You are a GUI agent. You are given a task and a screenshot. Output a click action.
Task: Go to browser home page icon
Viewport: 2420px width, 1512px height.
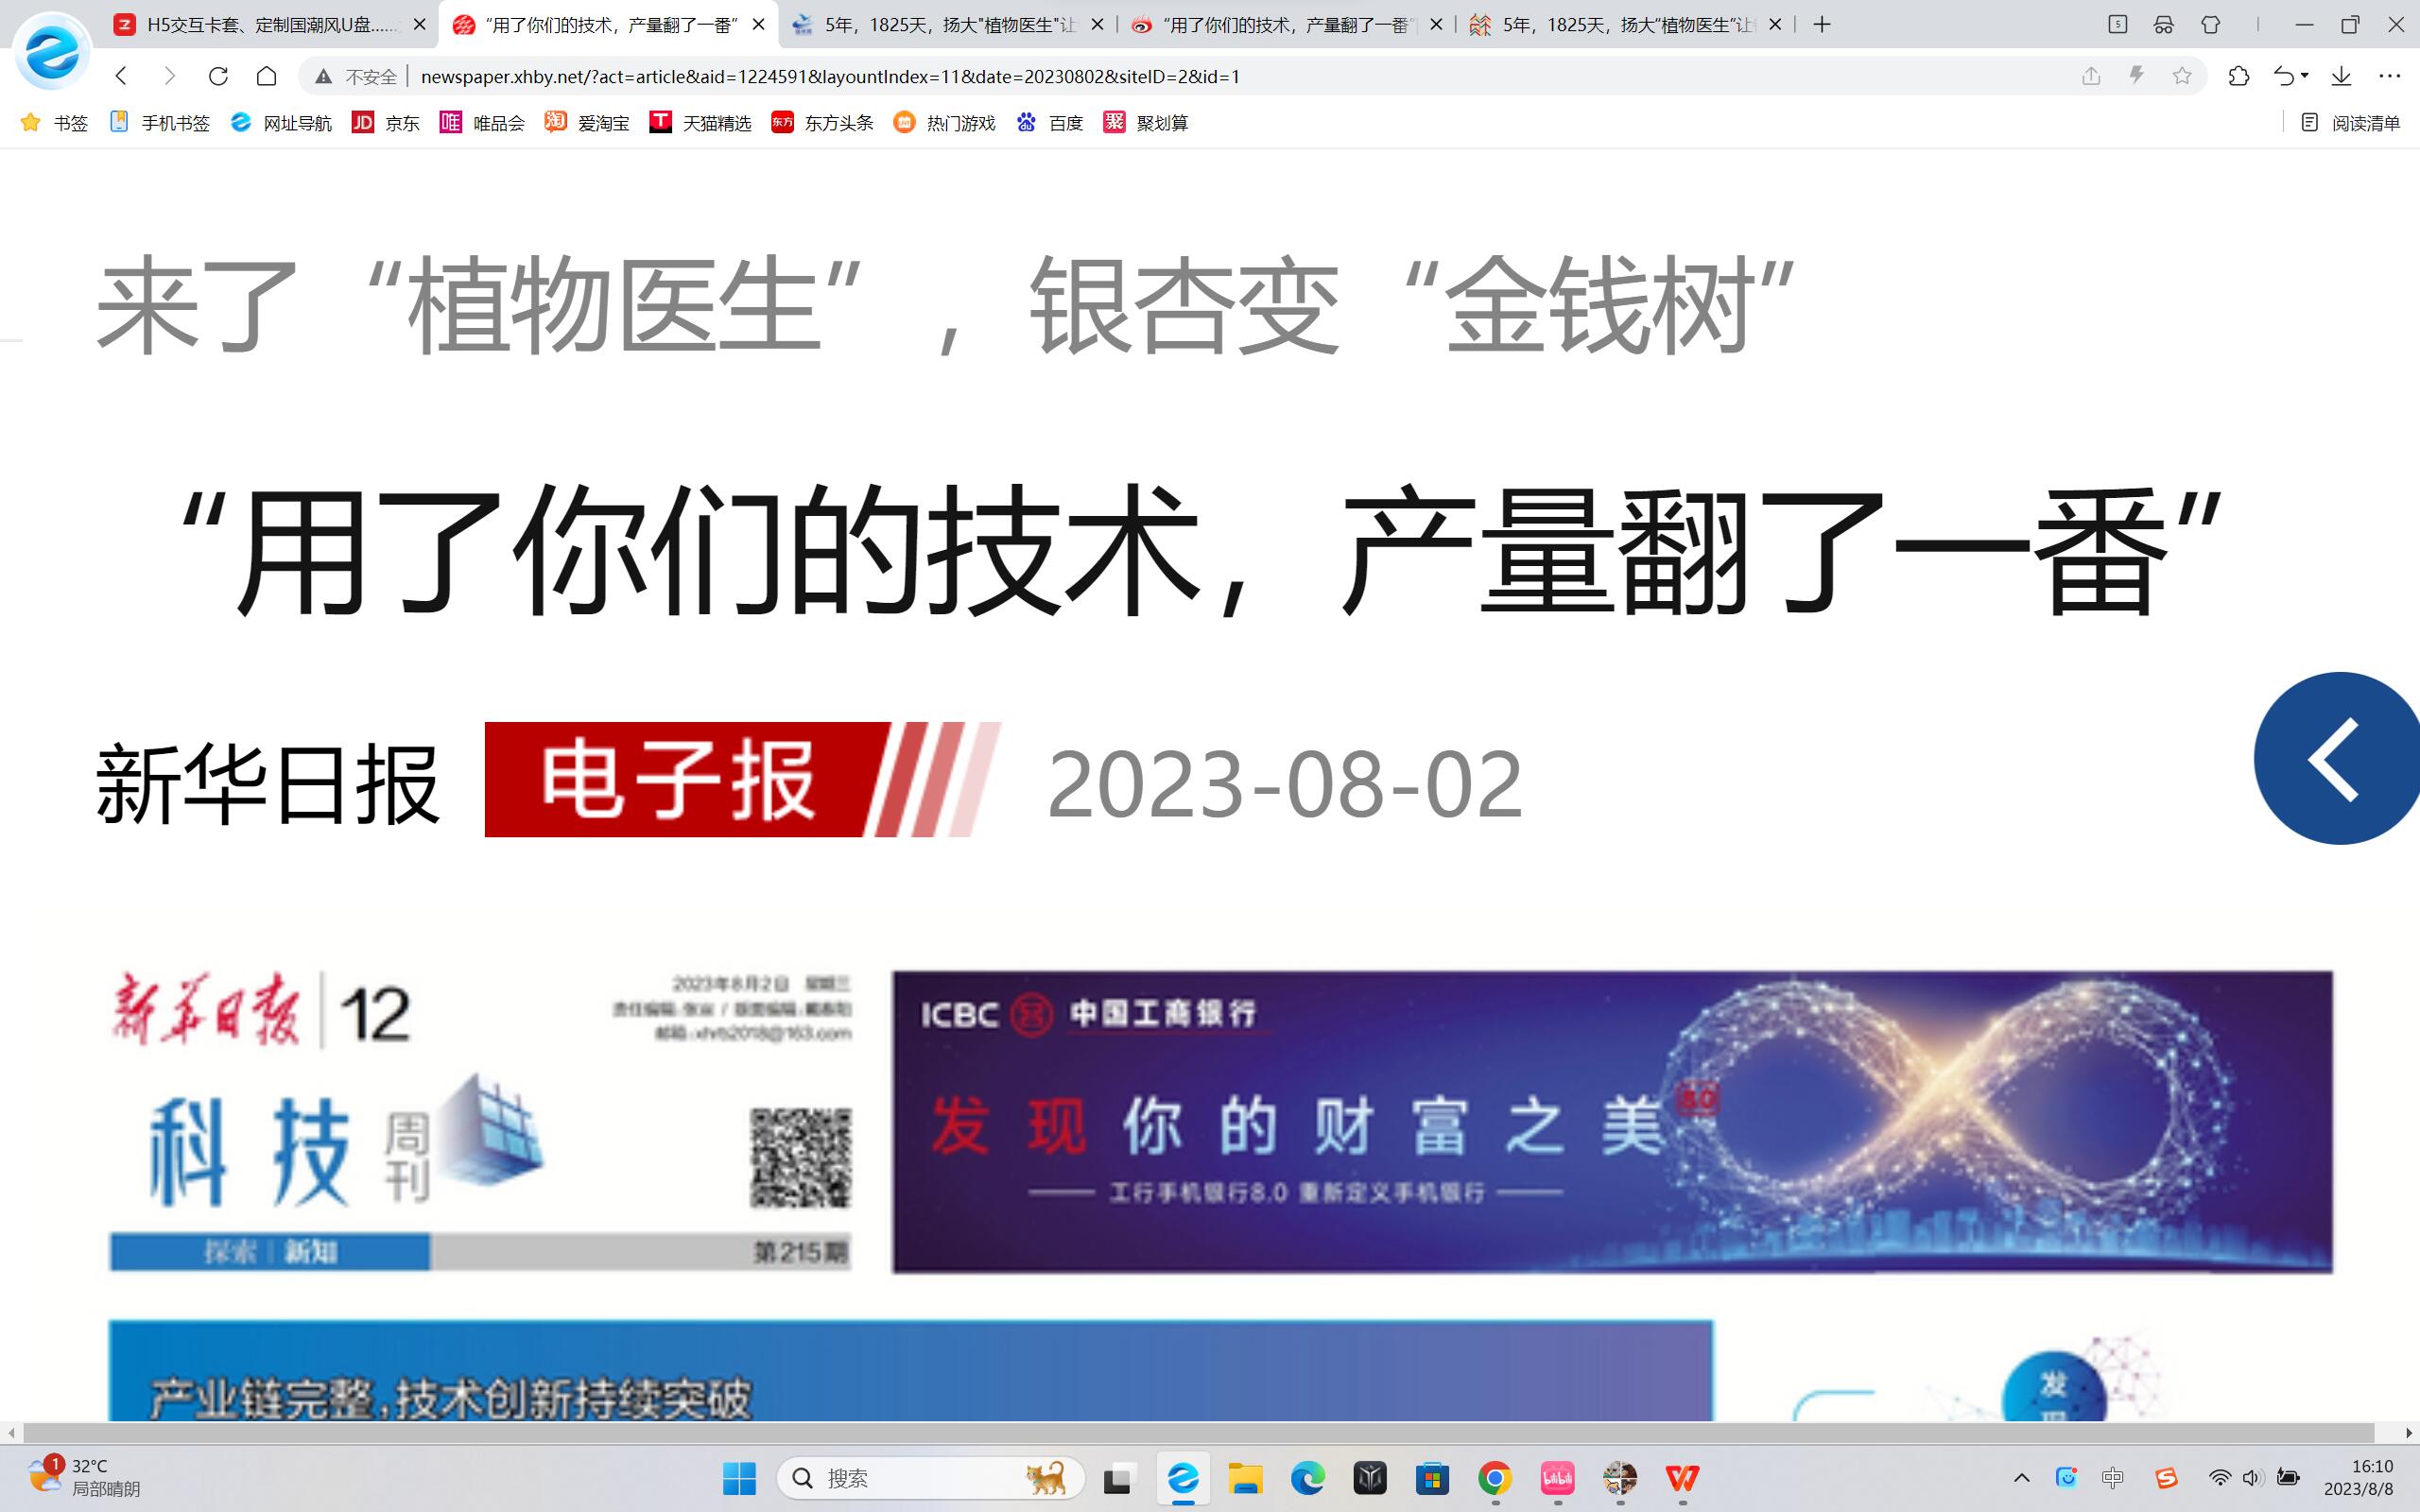[x=266, y=76]
